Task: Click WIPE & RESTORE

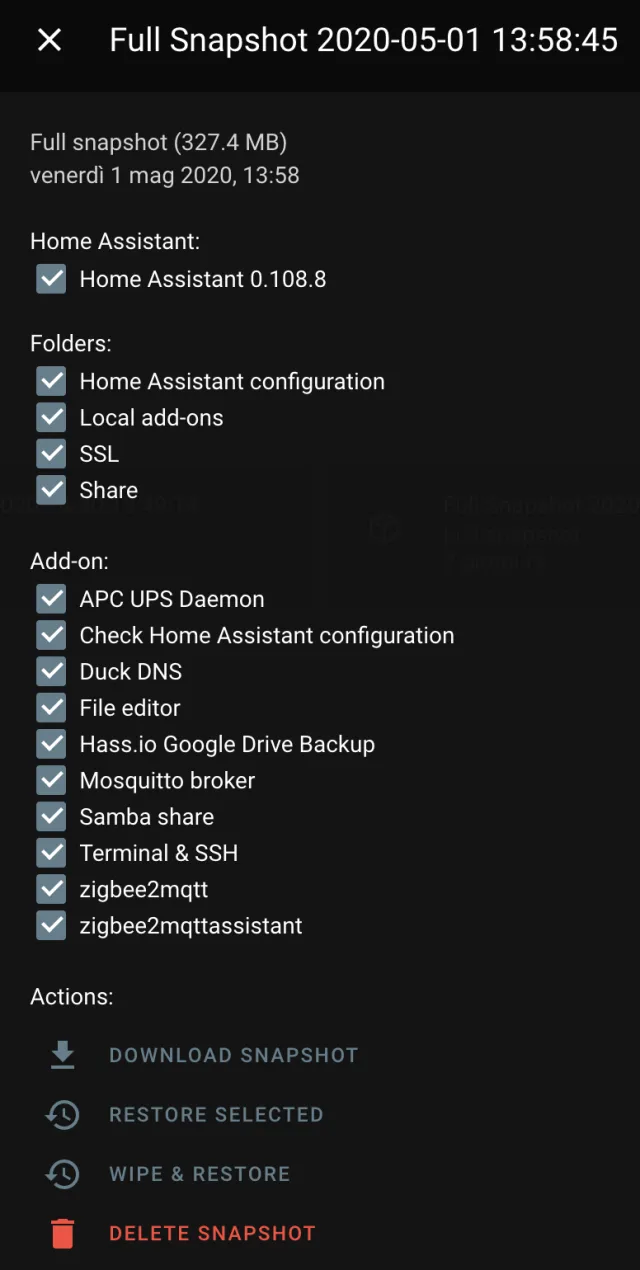Action: pyautogui.click(x=199, y=1174)
